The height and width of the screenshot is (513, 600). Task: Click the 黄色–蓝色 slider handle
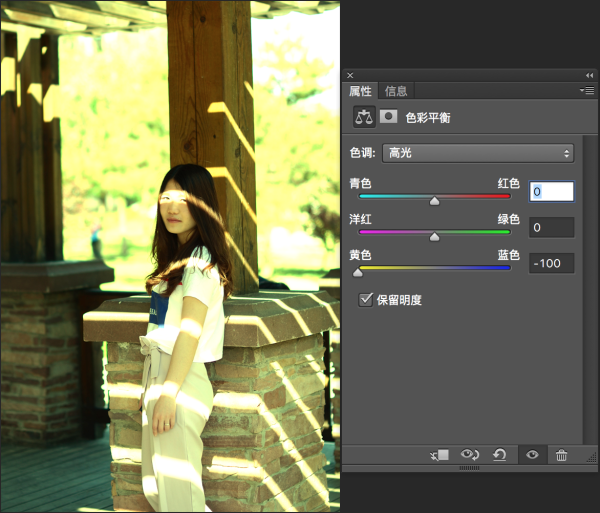click(357, 272)
